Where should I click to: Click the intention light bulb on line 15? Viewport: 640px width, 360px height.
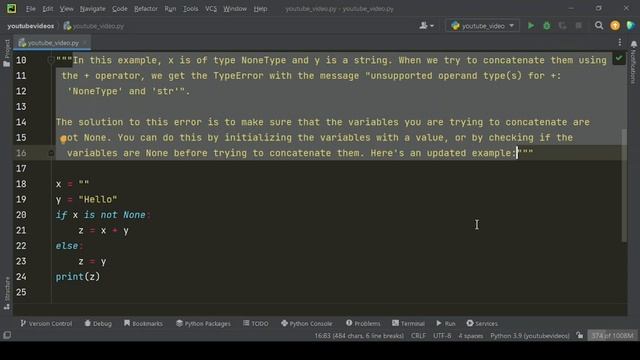[x=63, y=139]
